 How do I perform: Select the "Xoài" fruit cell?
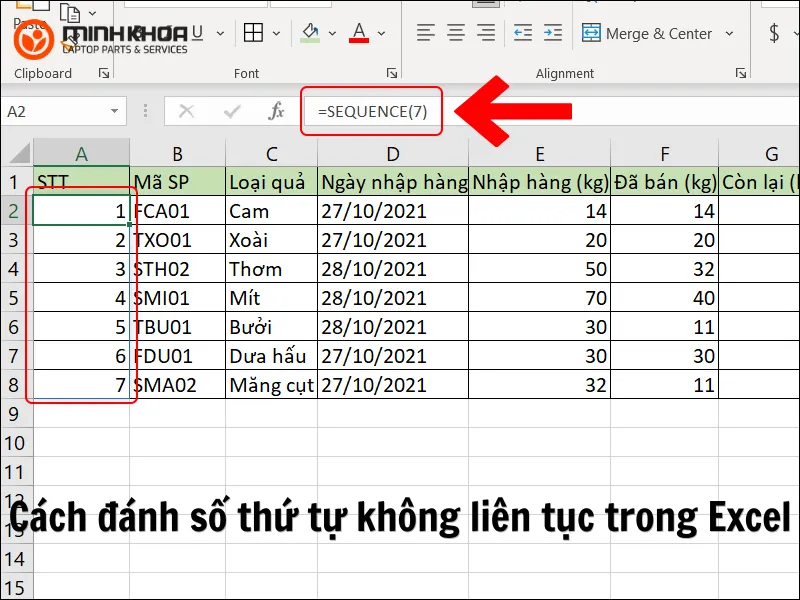tap(271, 240)
